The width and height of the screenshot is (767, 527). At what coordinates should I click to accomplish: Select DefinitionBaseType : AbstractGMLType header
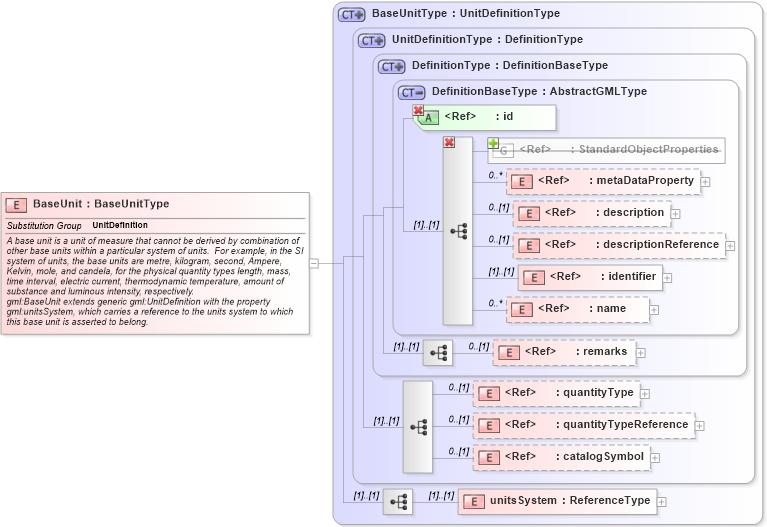pyautogui.click(x=539, y=92)
